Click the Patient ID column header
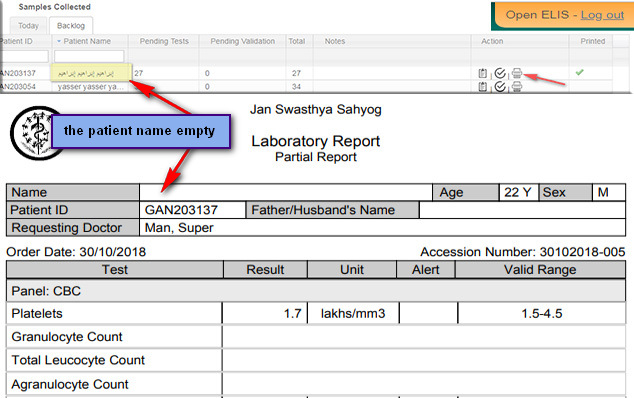Screen dimensions: 634x398 [16, 41]
